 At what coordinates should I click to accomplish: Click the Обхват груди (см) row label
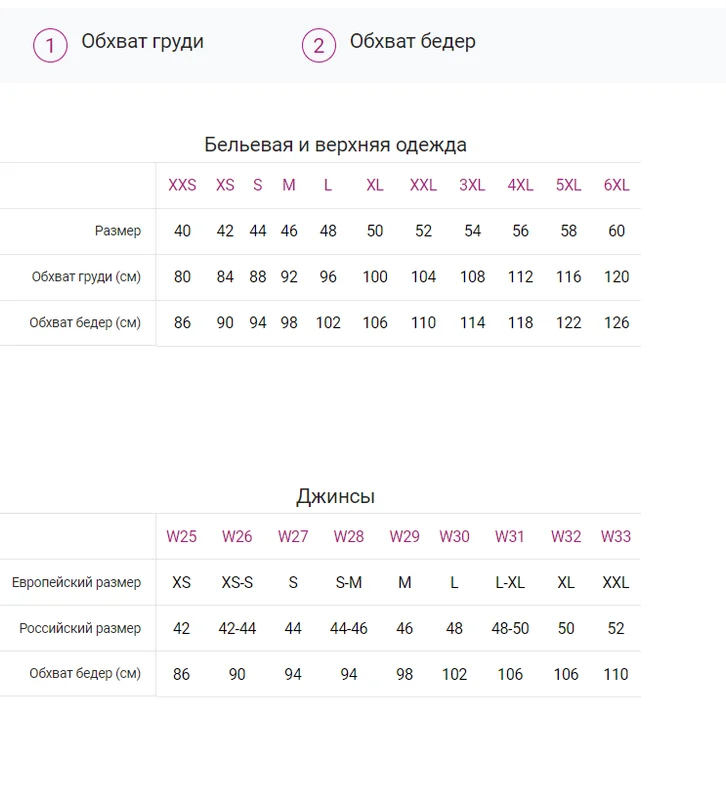click(86, 277)
